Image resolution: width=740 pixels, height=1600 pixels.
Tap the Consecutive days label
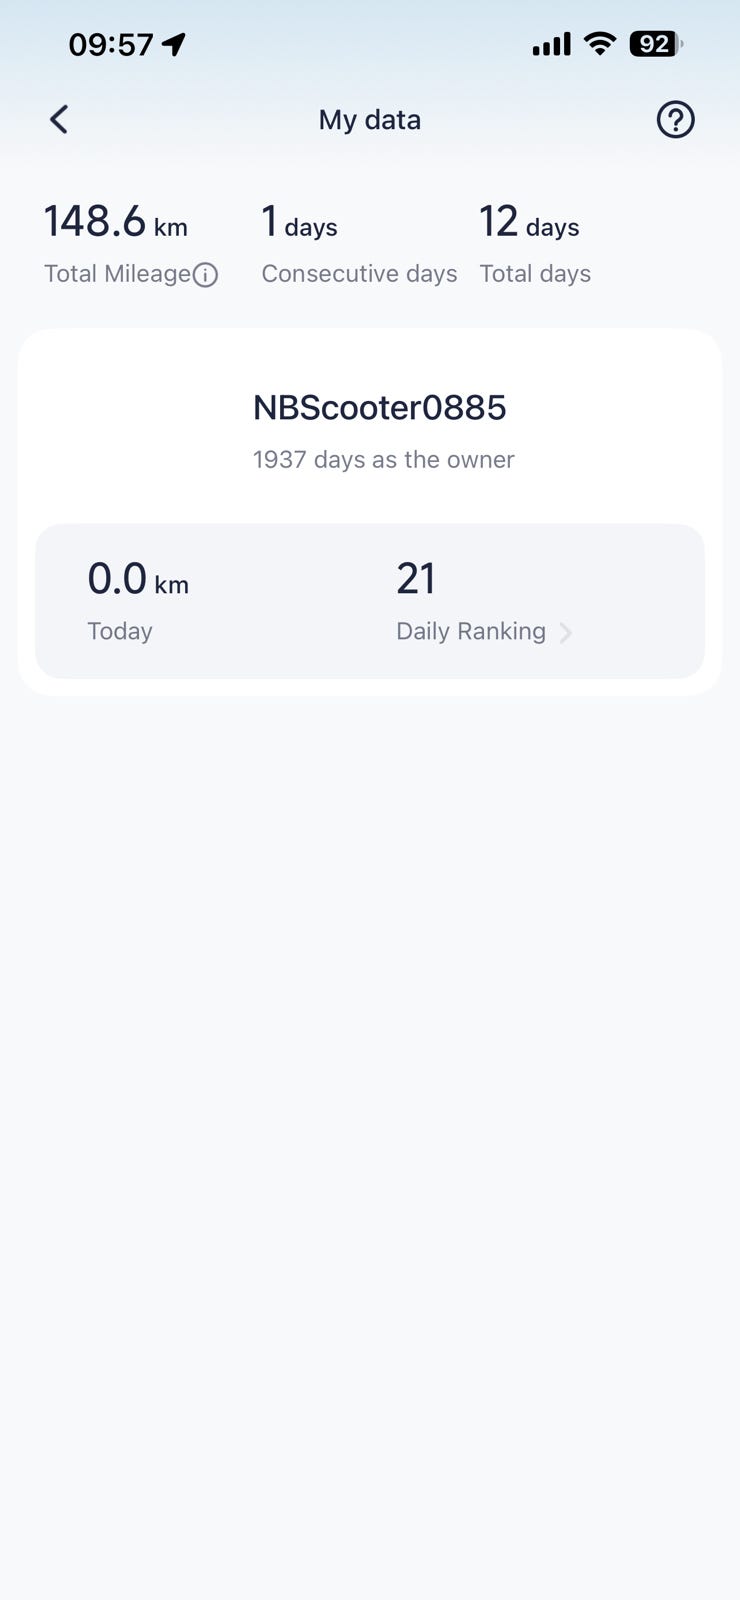tap(359, 274)
